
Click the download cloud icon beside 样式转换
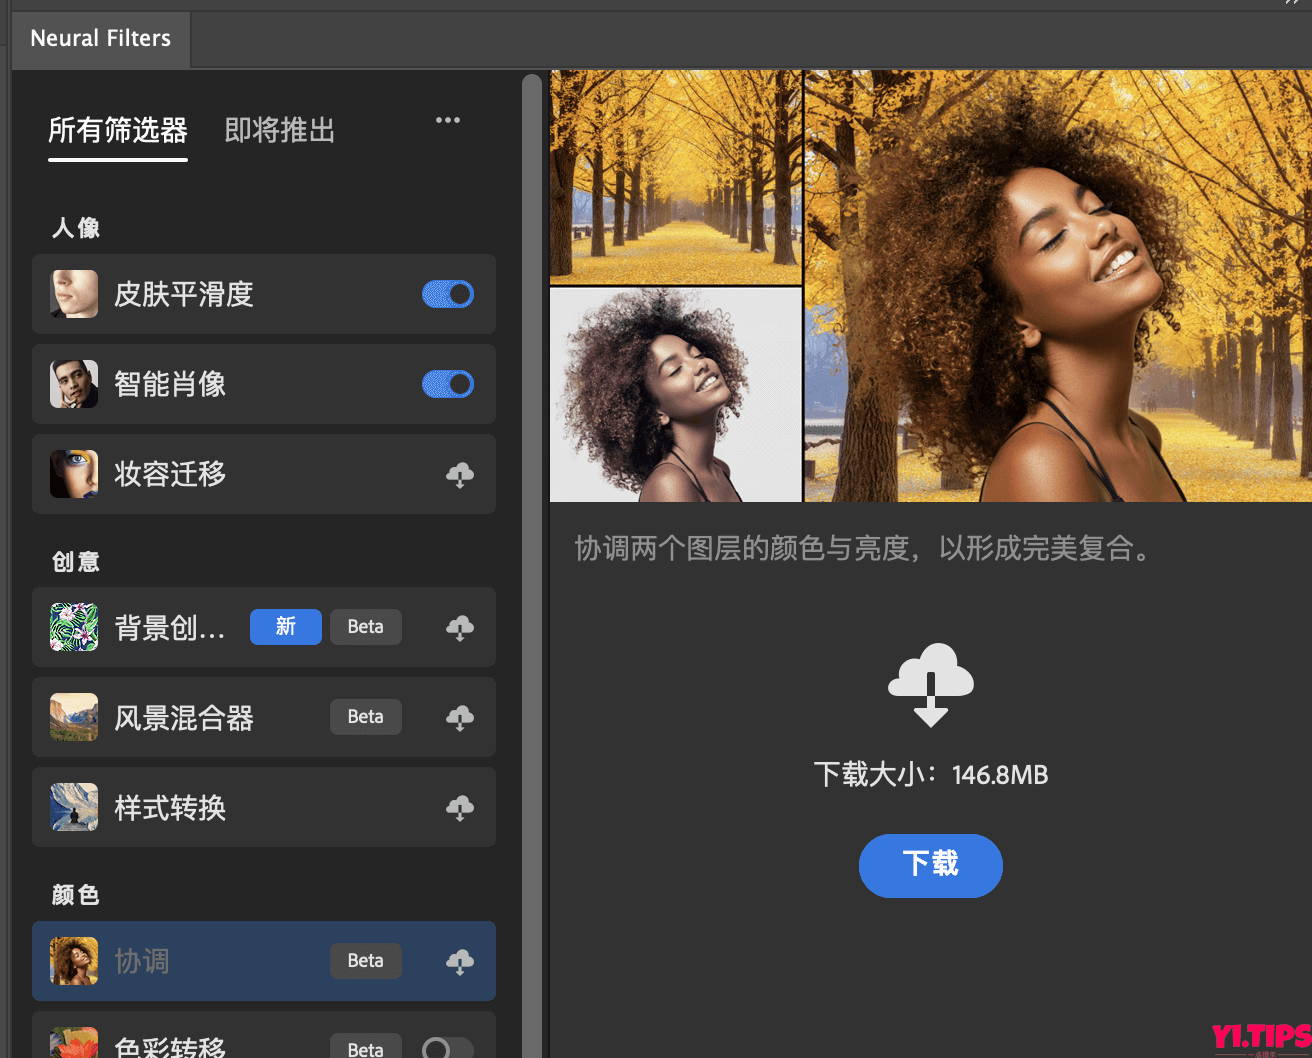(x=460, y=808)
